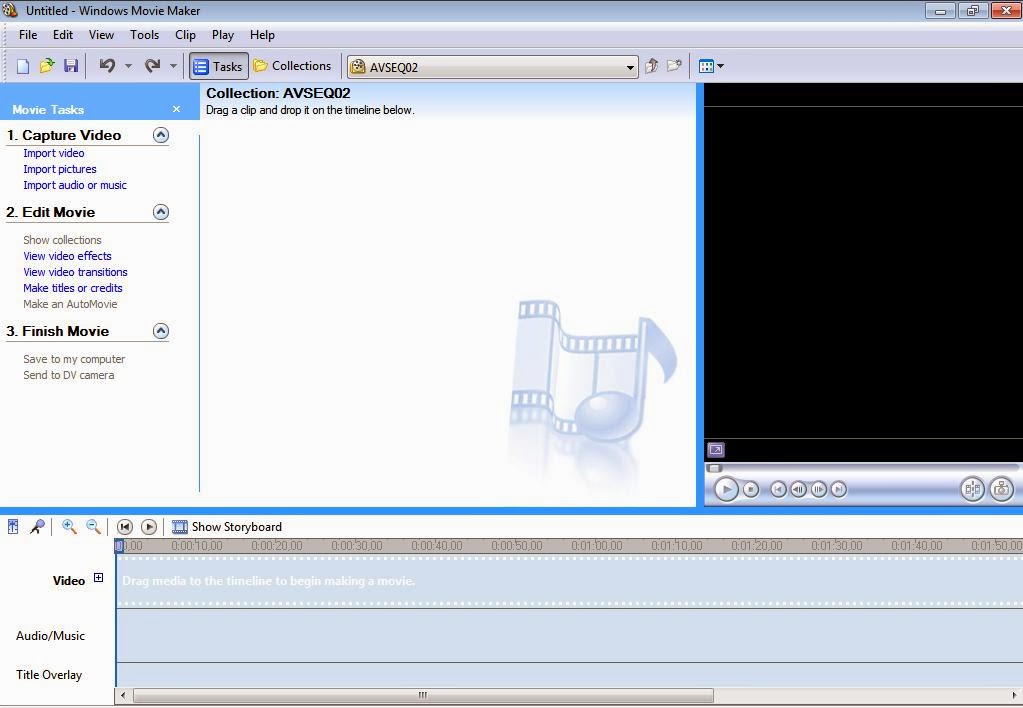Click the preview monitor Stop button
Image resolution: width=1023 pixels, height=708 pixels.
pos(751,489)
